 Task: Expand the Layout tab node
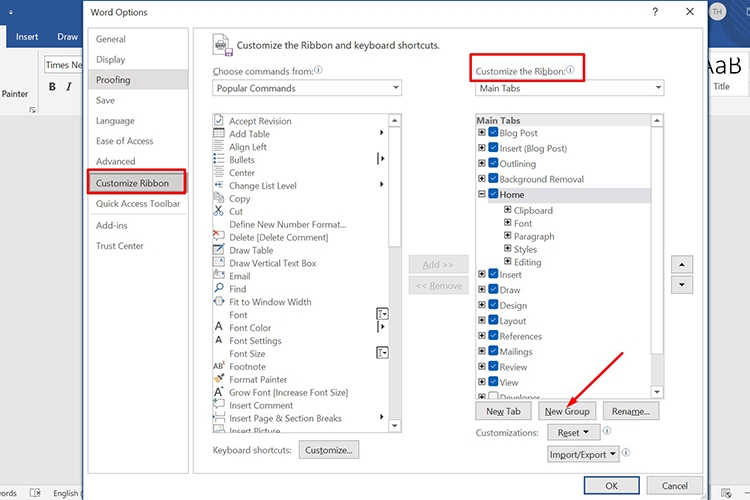click(482, 320)
